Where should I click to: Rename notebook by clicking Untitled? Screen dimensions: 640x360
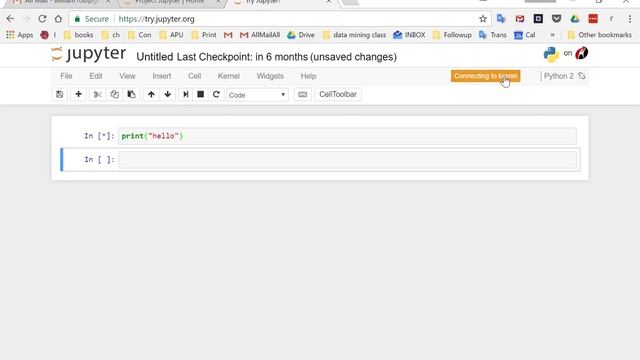pos(155,57)
